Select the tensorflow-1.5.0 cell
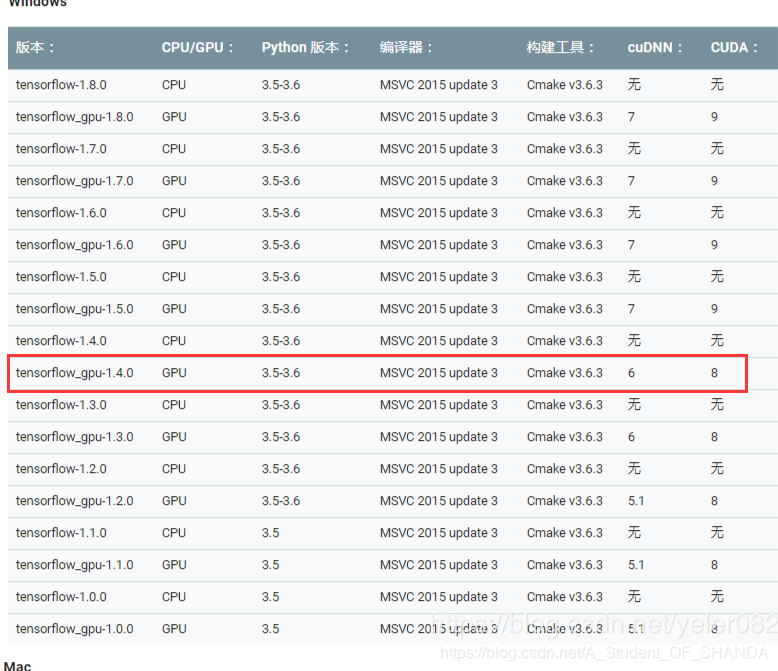This screenshot has height=671, width=778. click(61, 277)
